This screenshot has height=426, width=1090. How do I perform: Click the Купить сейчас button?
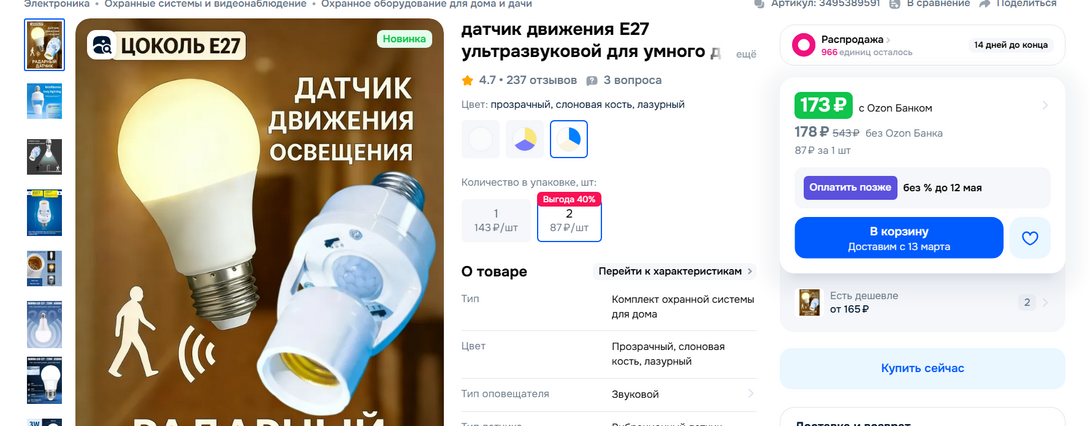(x=922, y=368)
